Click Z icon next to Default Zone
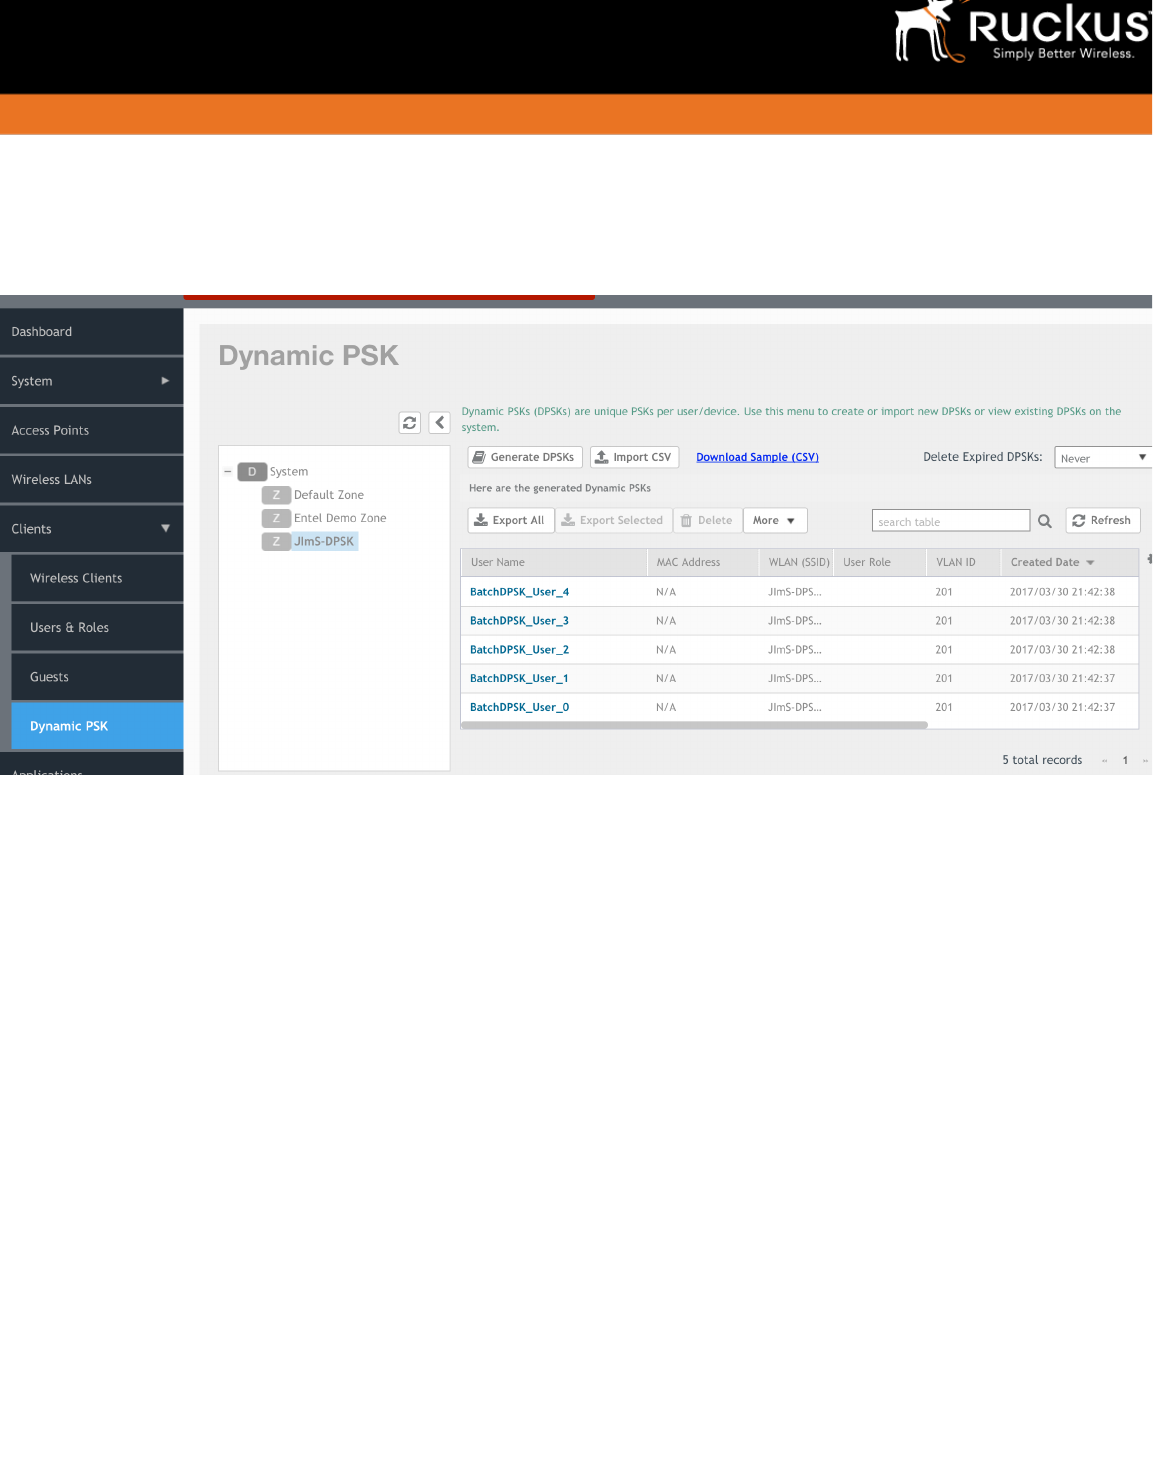1153x1468 pixels. tap(276, 495)
